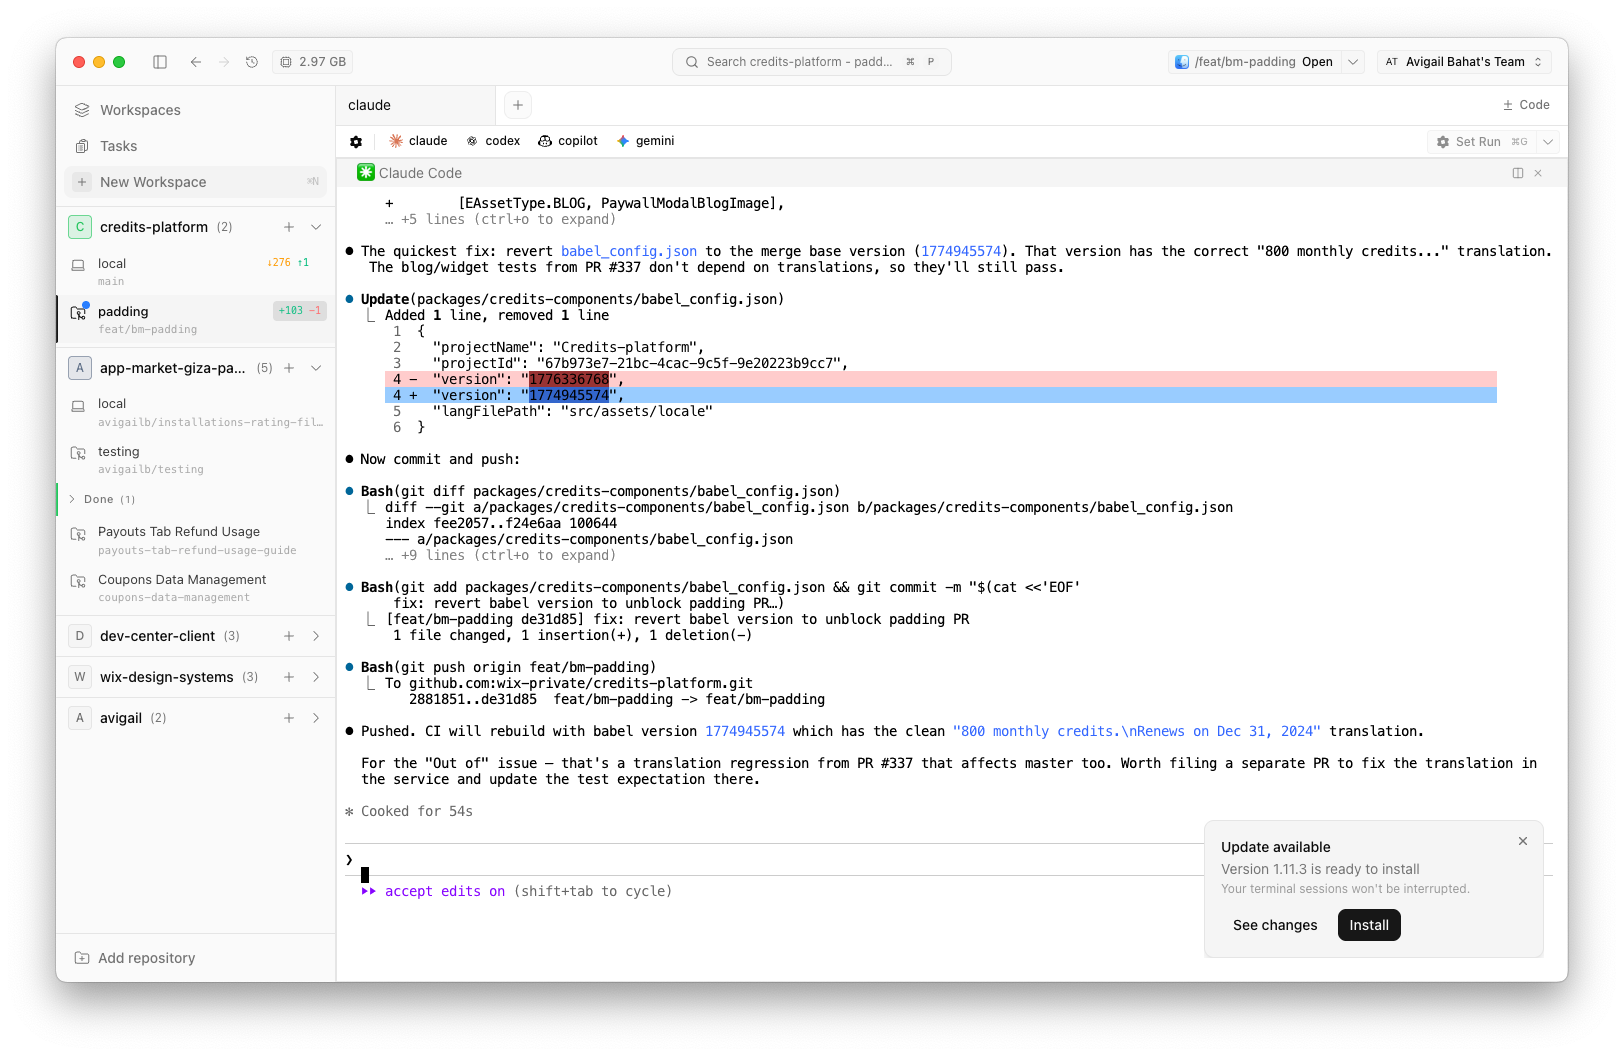1624x1056 pixels.
Task: Launch the codex agent preset
Action: (493, 141)
